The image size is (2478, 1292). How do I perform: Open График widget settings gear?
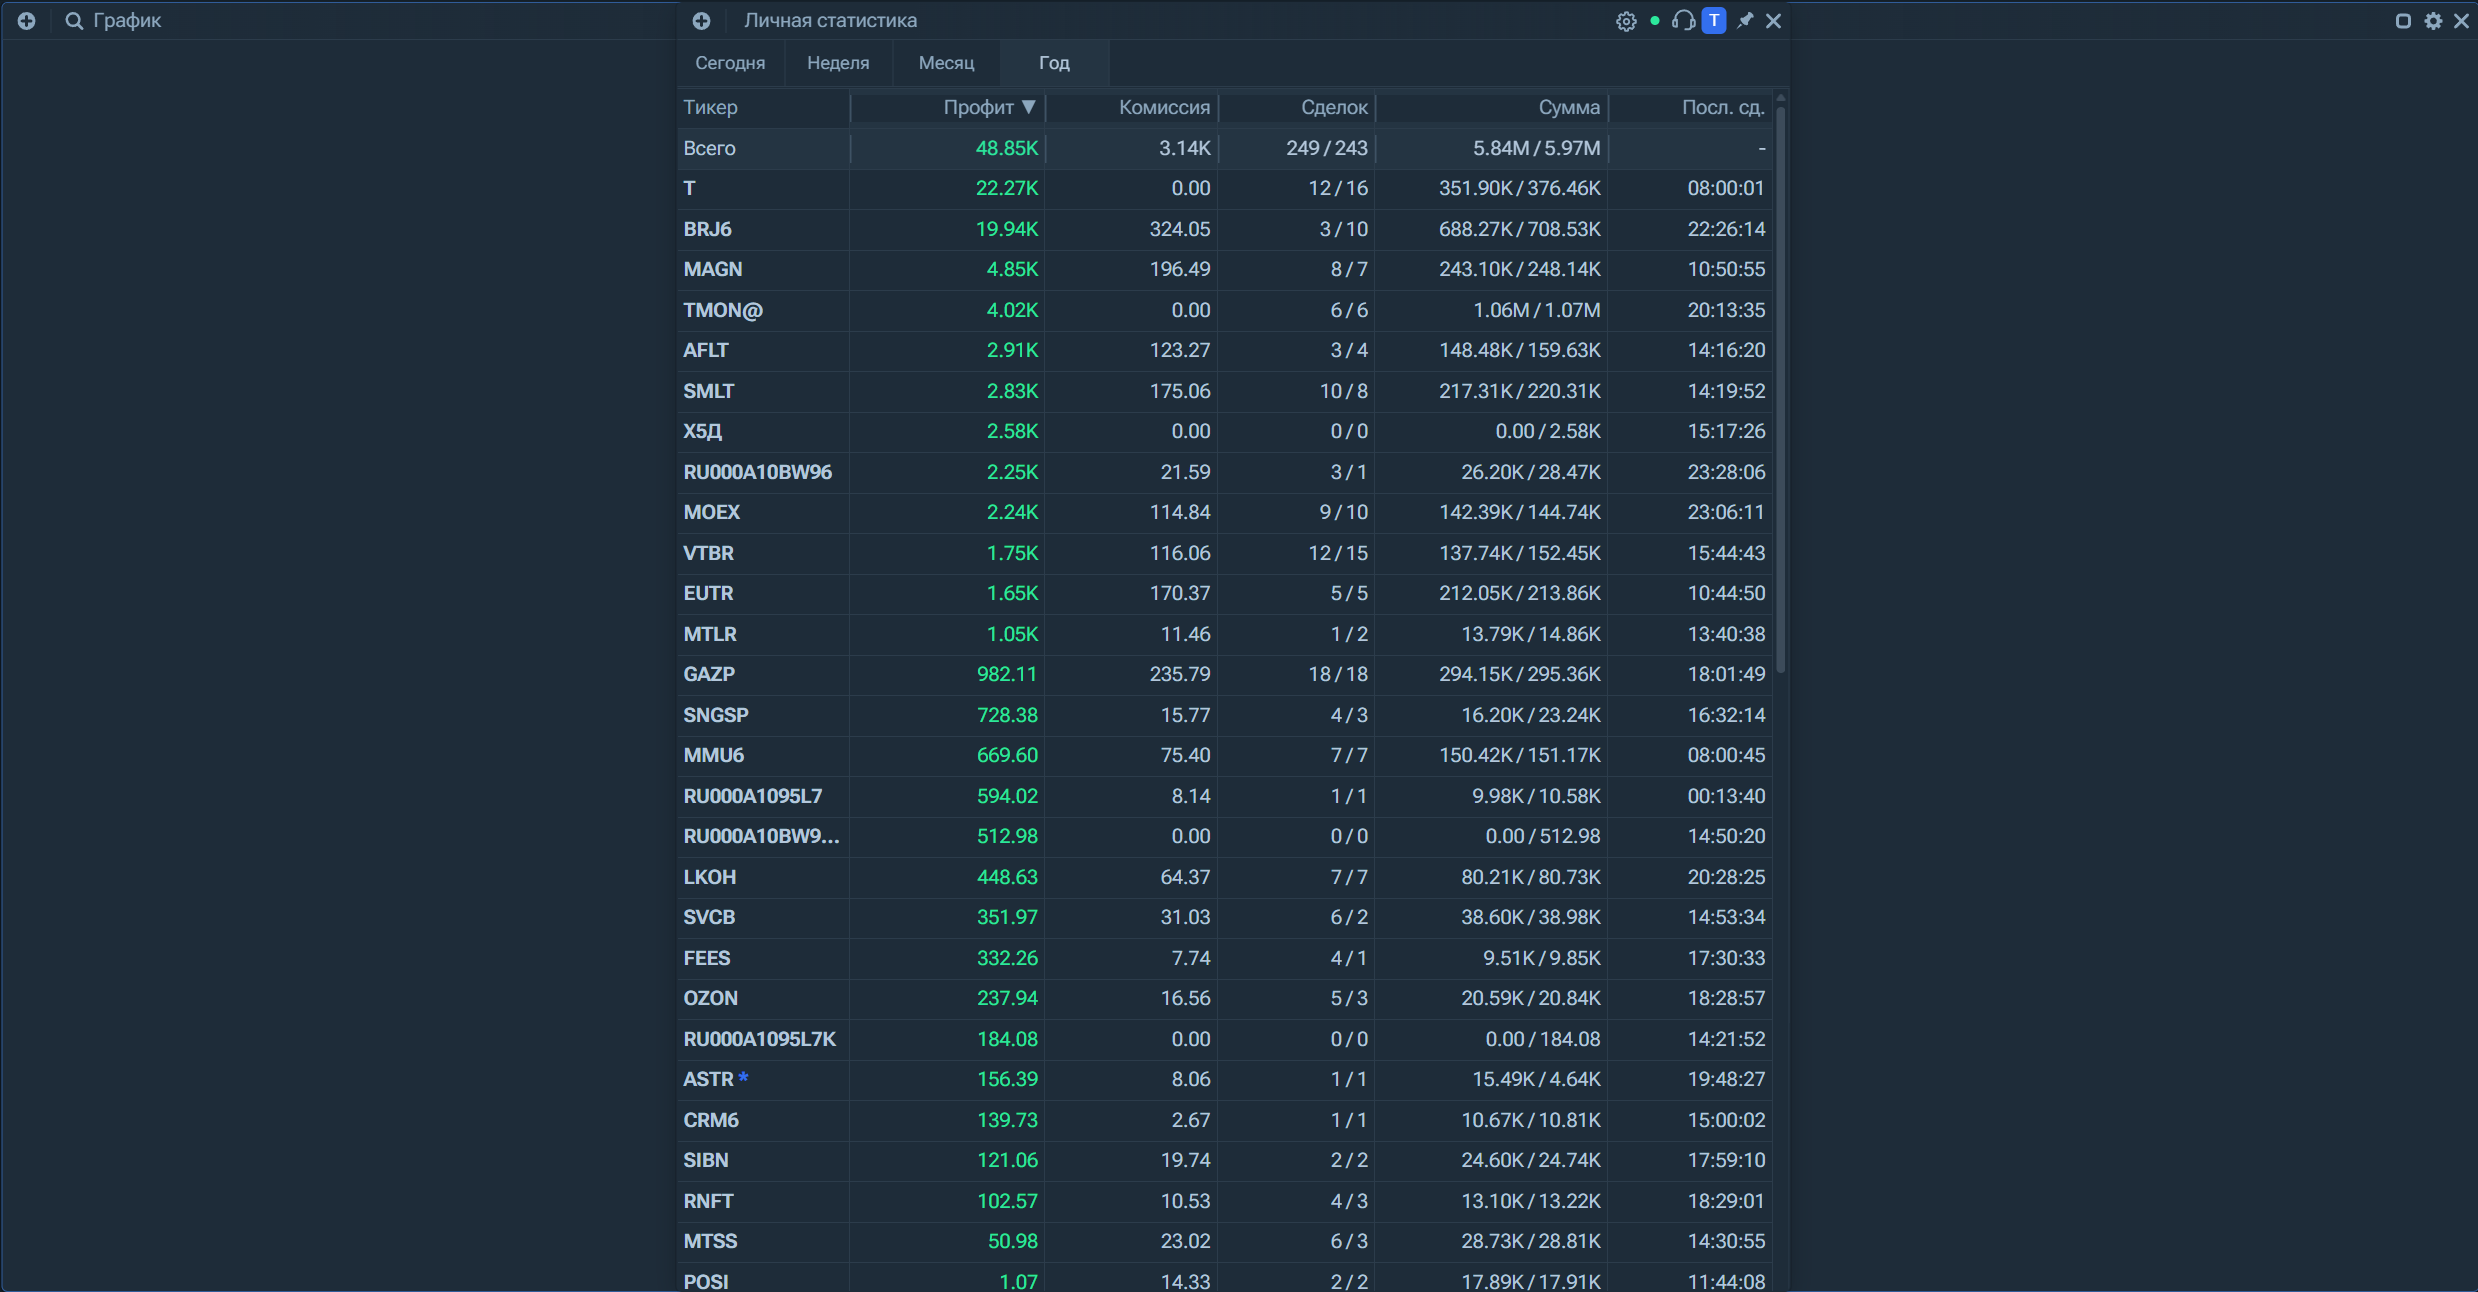(x=2433, y=21)
